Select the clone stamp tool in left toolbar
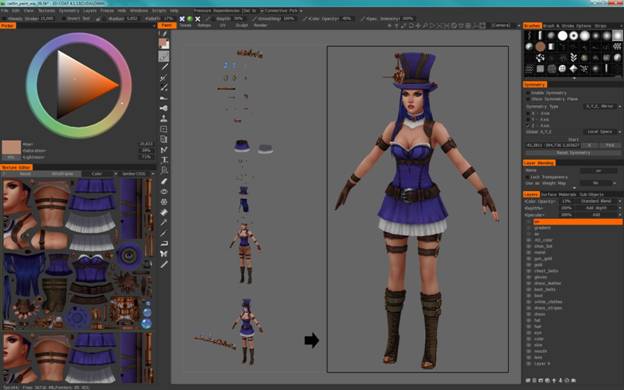The width and height of the screenshot is (624, 390). tap(164, 119)
